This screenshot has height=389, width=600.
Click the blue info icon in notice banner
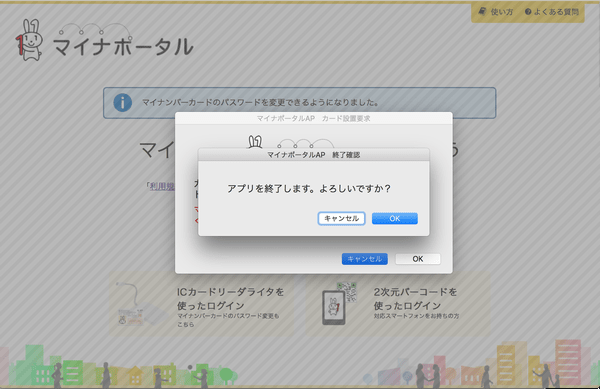[x=122, y=103]
